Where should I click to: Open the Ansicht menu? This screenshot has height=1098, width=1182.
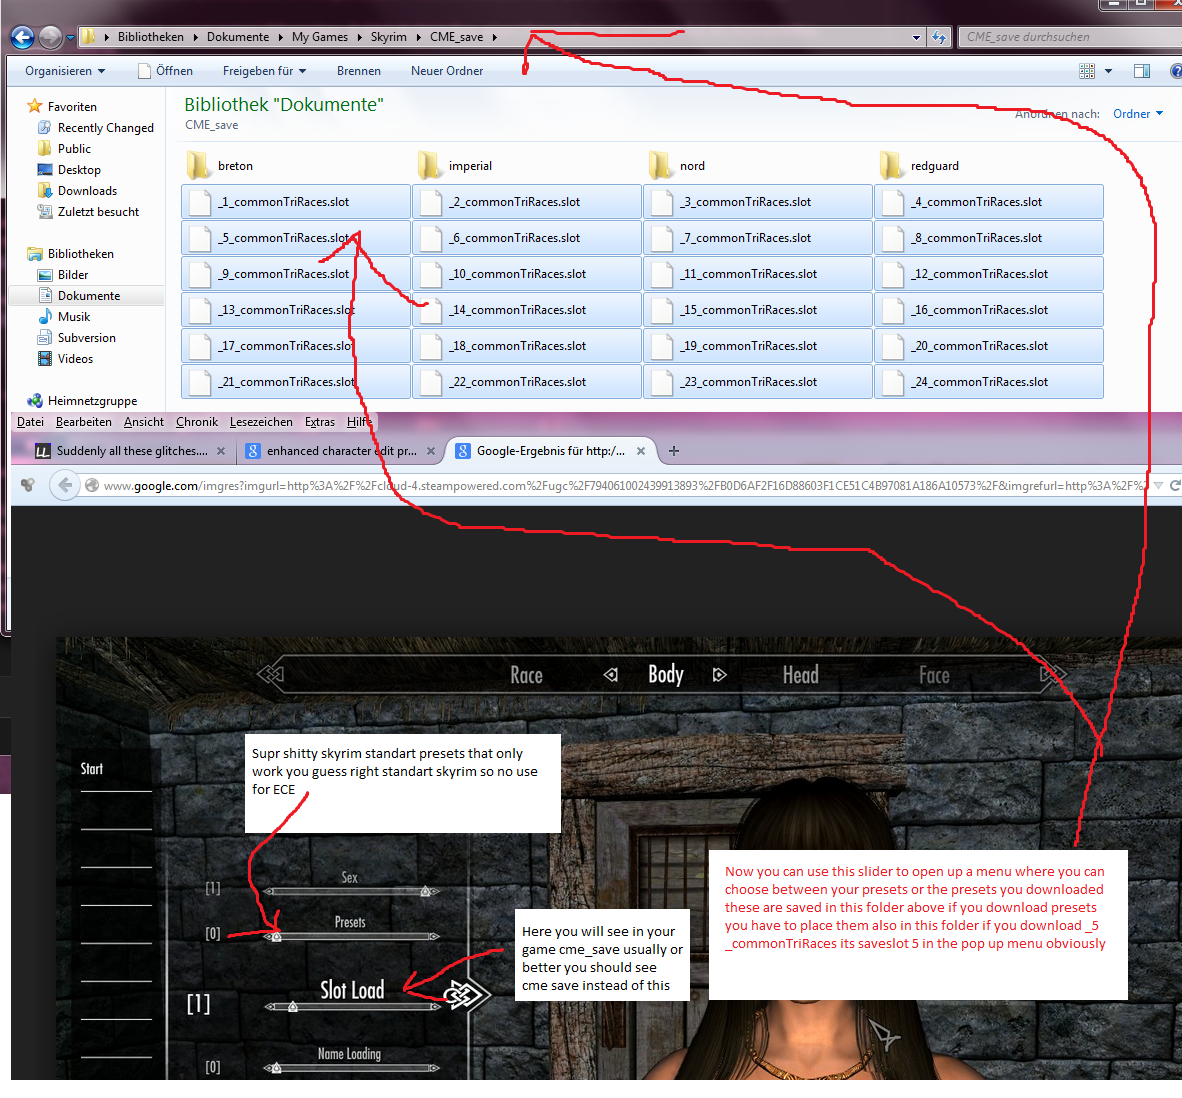coord(143,422)
